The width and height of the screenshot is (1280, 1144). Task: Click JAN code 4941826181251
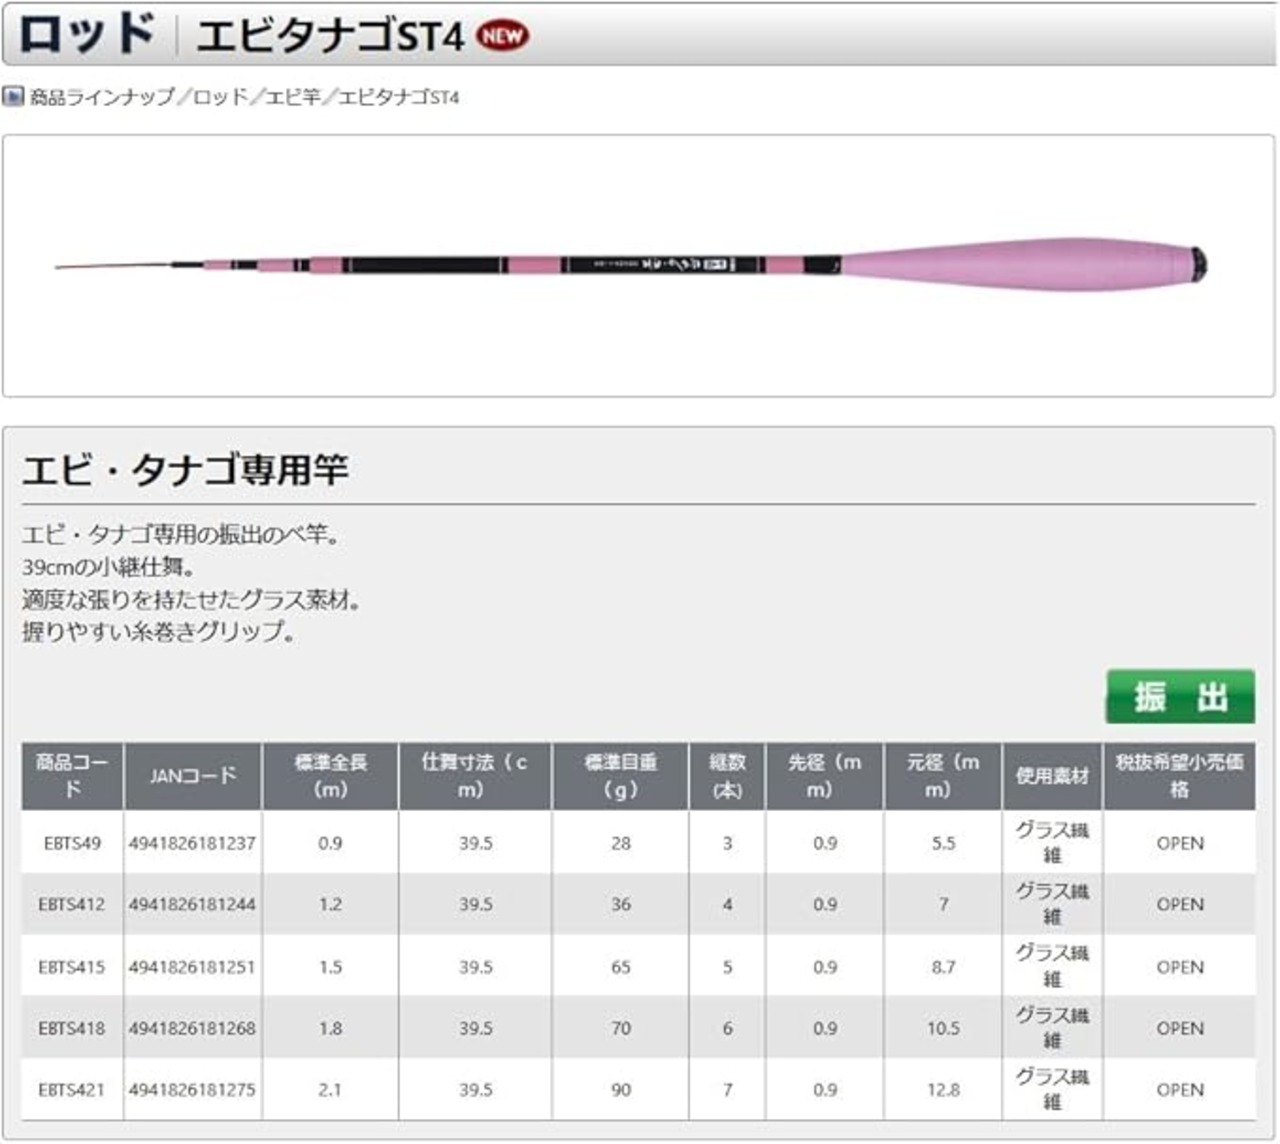[x=192, y=967]
